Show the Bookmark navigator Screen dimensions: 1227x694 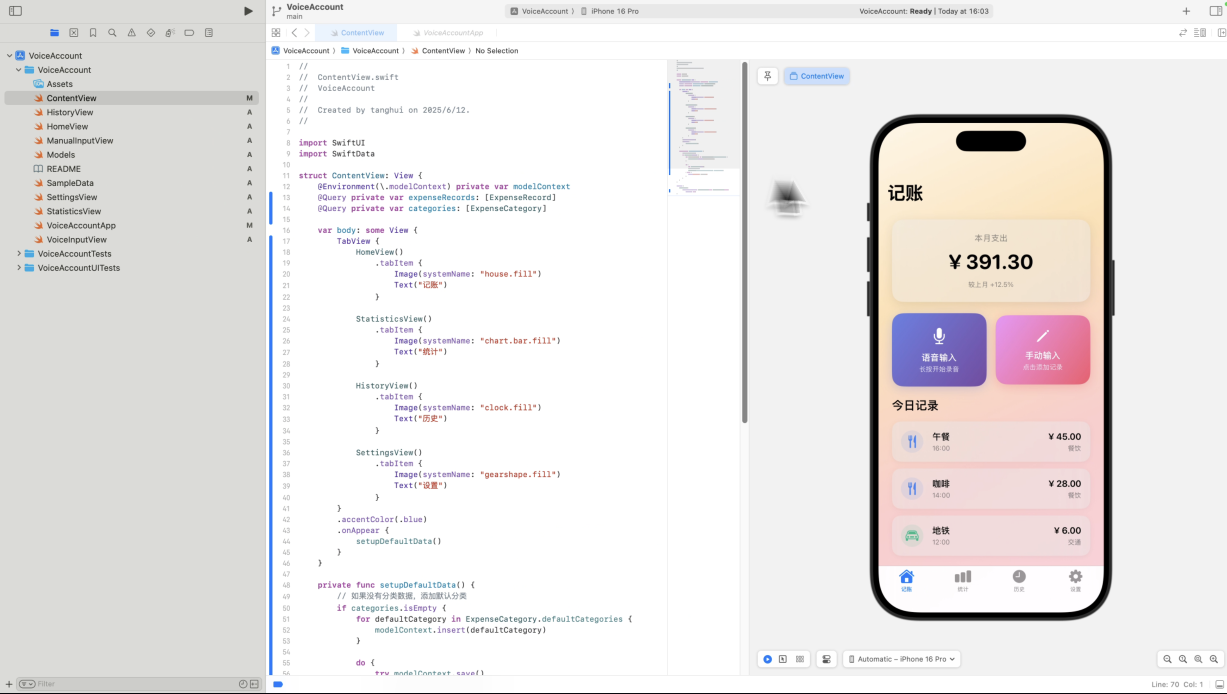click(x=93, y=33)
